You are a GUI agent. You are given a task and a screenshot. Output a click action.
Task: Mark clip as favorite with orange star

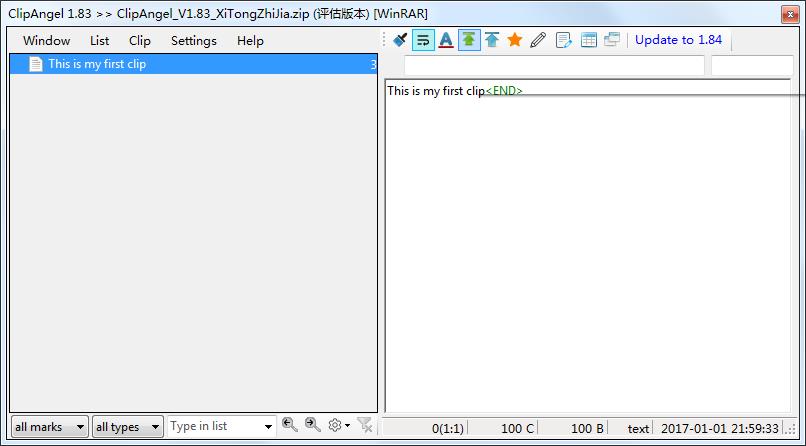[x=515, y=40]
